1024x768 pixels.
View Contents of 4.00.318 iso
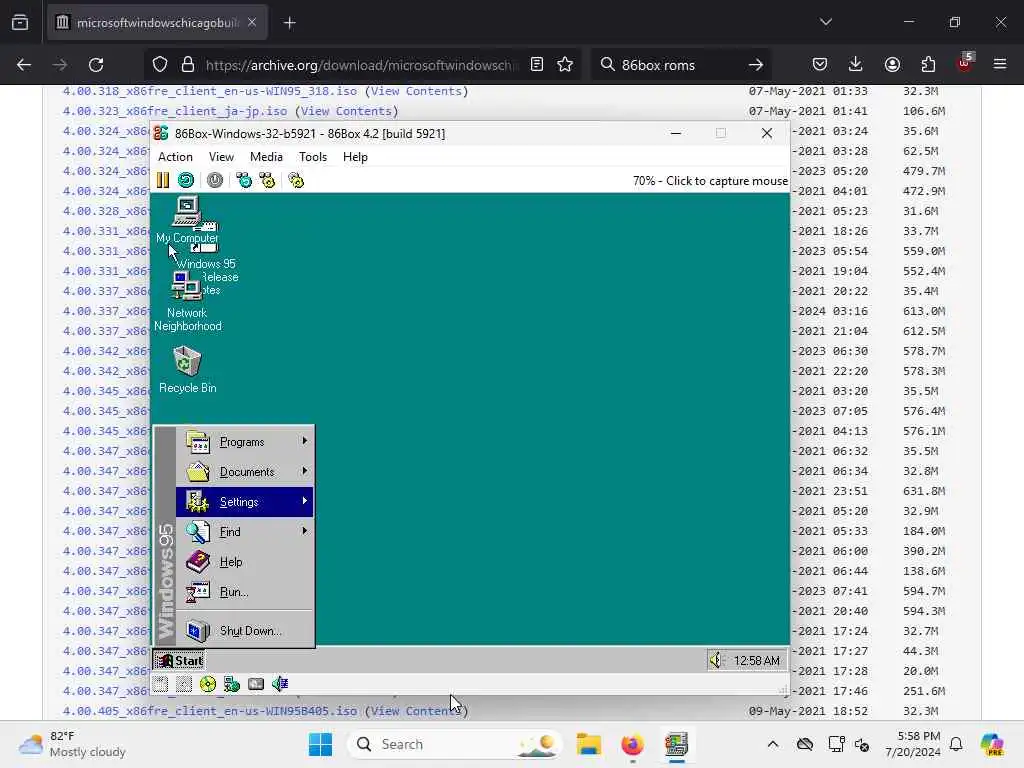pos(416,91)
